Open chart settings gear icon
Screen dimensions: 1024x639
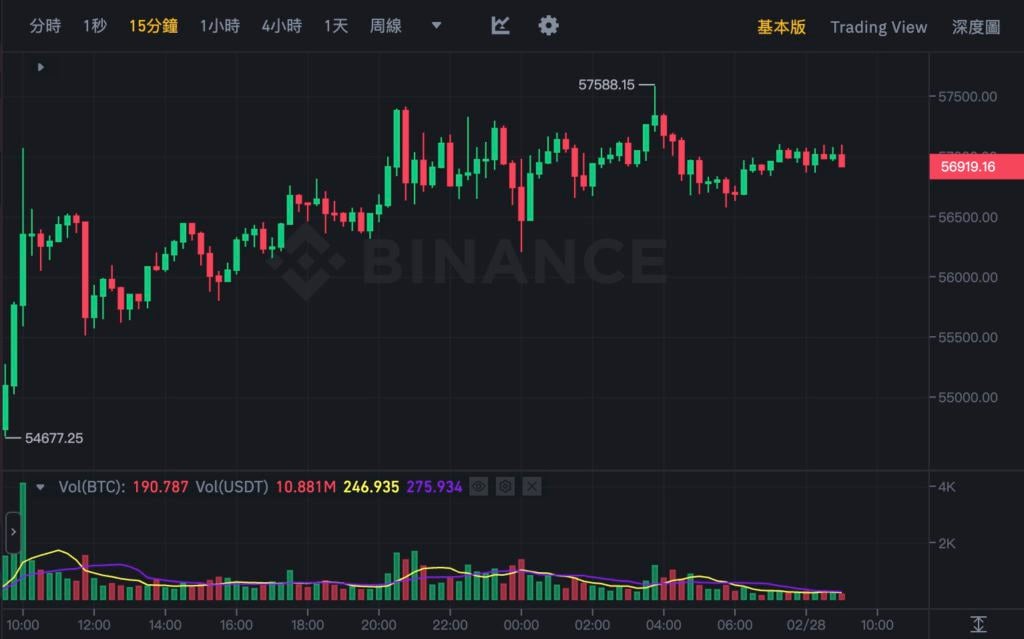(x=548, y=26)
